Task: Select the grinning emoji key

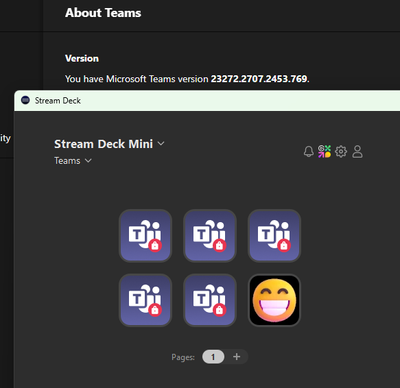Action: point(274,300)
